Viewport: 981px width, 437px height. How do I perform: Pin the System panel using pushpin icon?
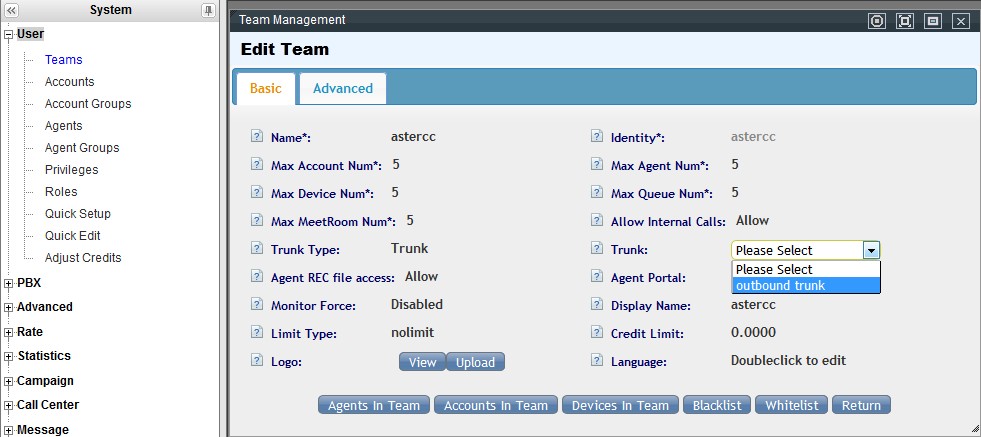click(208, 10)
